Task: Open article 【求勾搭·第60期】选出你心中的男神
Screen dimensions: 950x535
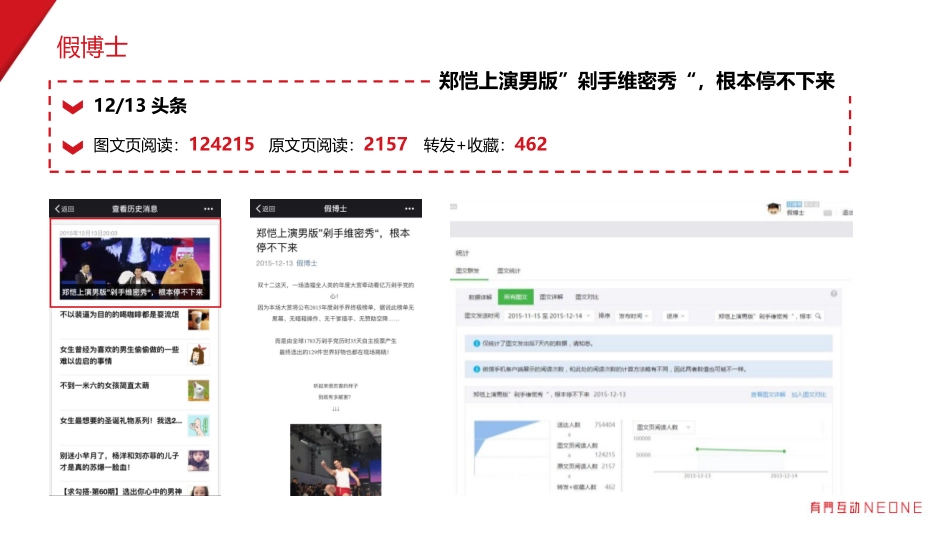Action: (x=121, y=491)
